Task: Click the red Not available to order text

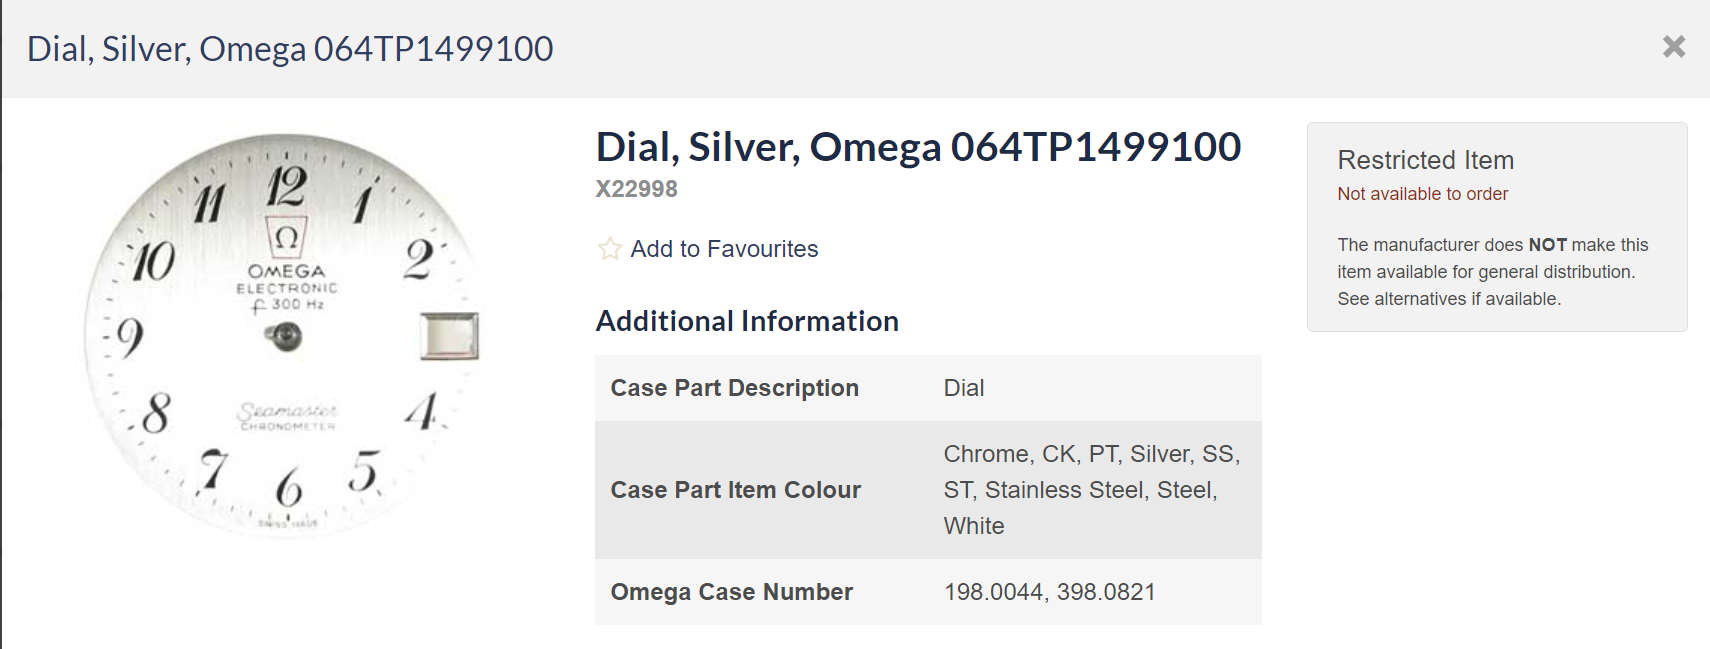Action: (1422, 194)
